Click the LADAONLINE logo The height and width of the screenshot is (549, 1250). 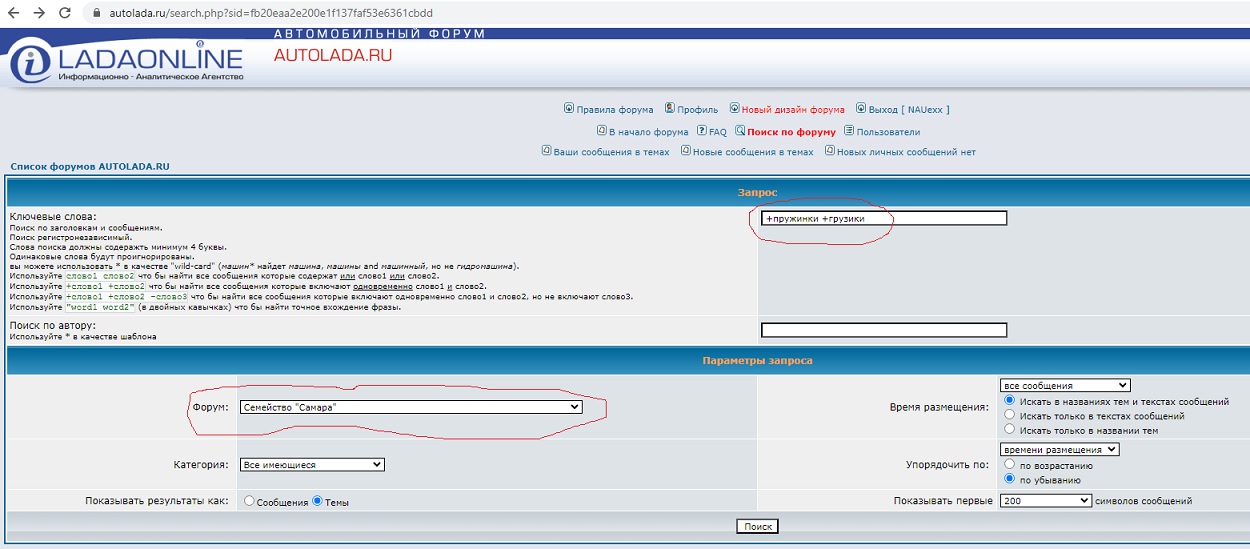127,61
